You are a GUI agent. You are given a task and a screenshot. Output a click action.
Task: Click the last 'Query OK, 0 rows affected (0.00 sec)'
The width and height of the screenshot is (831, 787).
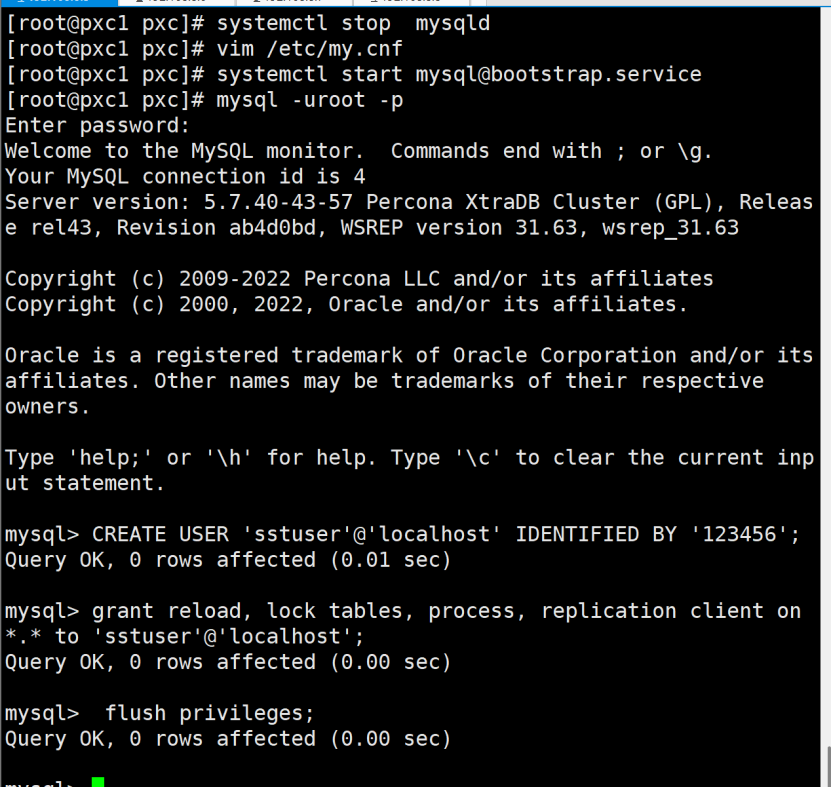228,739
